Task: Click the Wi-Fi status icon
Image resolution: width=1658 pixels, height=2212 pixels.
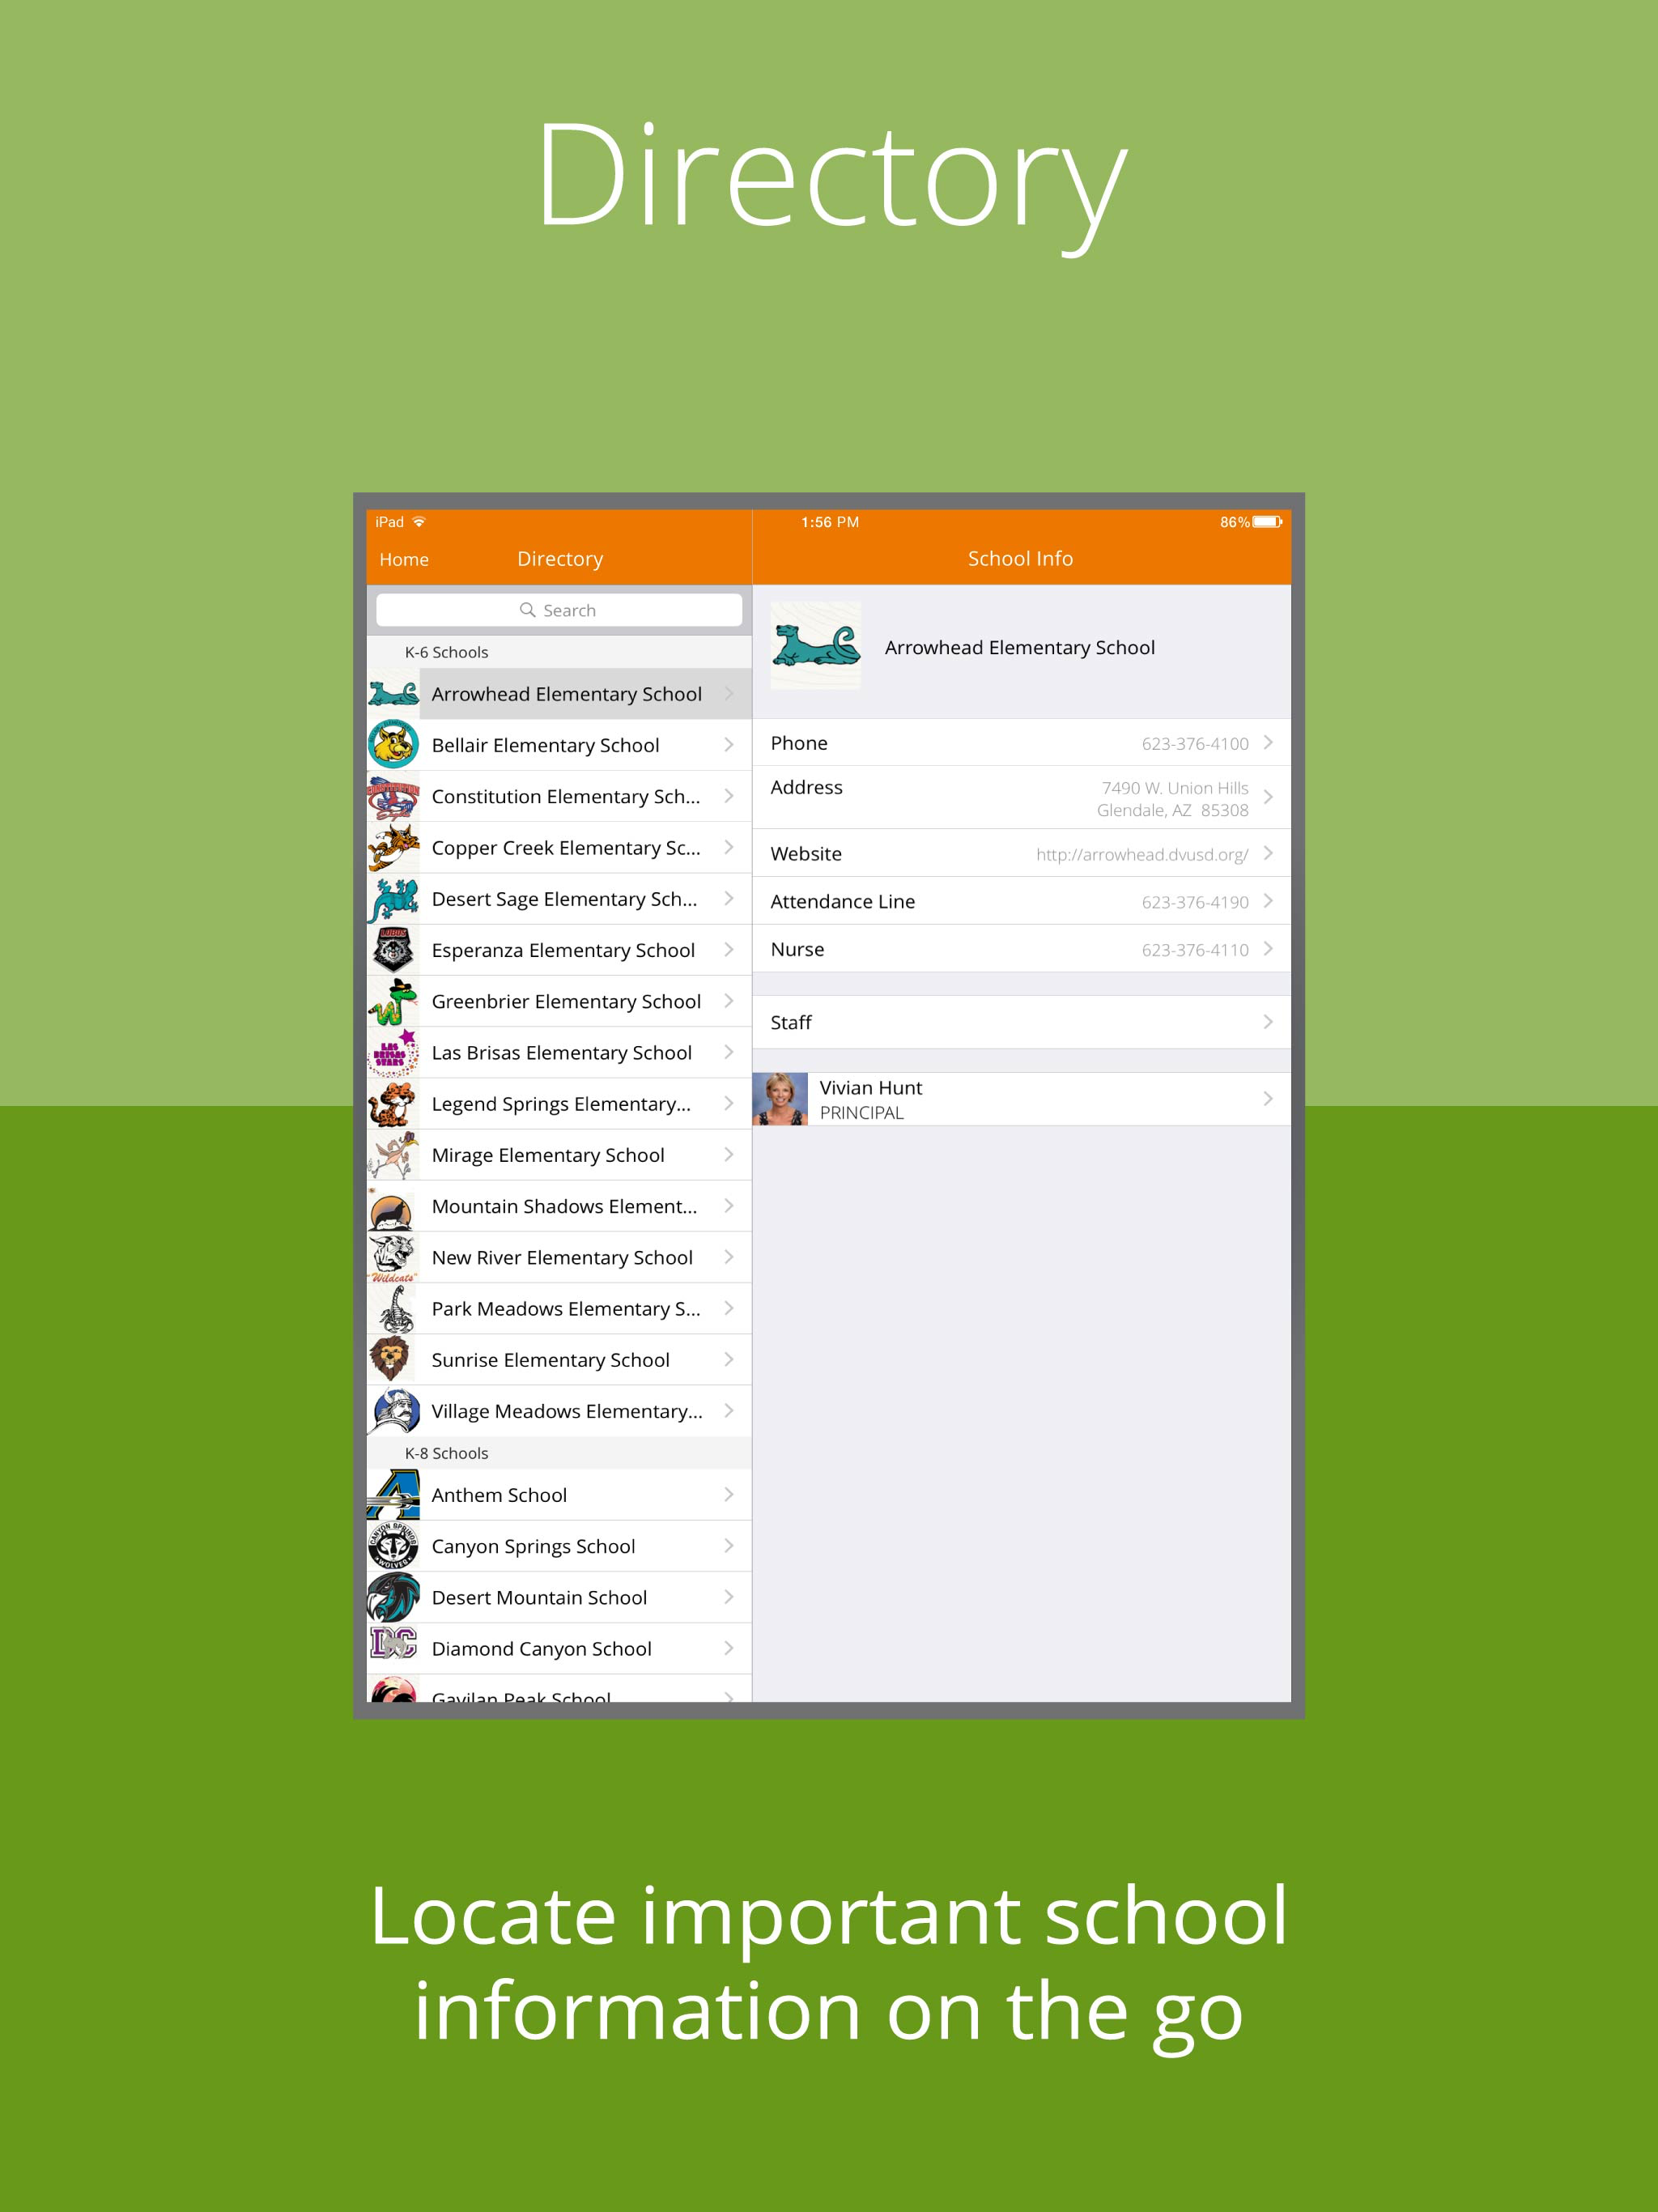Action: 419,522
